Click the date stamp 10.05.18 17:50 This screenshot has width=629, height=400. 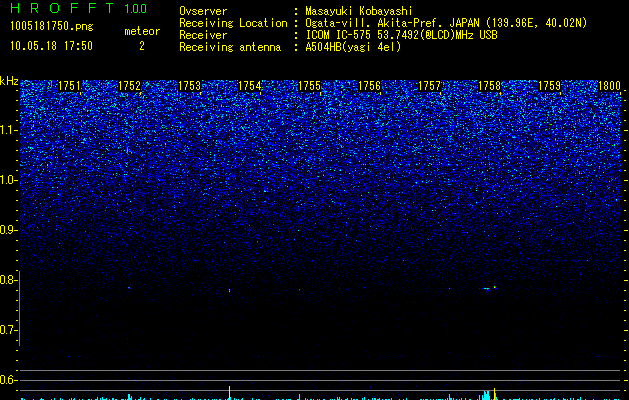[51, 46]
